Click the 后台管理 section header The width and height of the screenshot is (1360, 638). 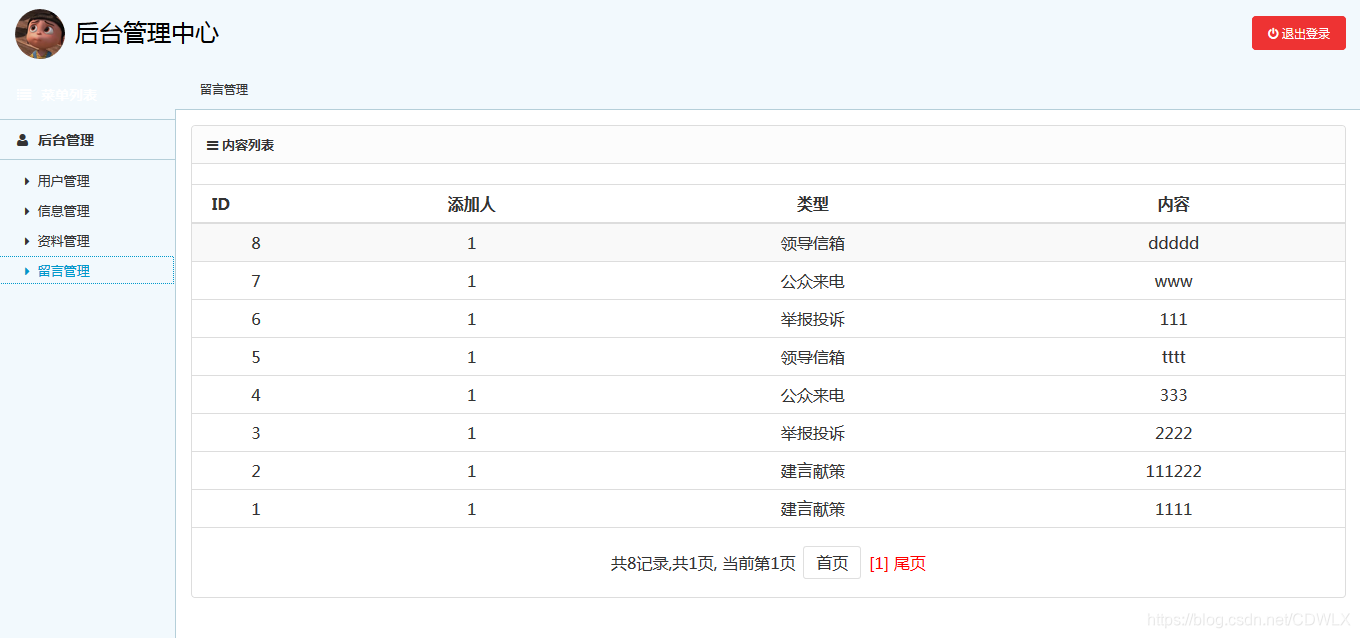tap(66, 140)
